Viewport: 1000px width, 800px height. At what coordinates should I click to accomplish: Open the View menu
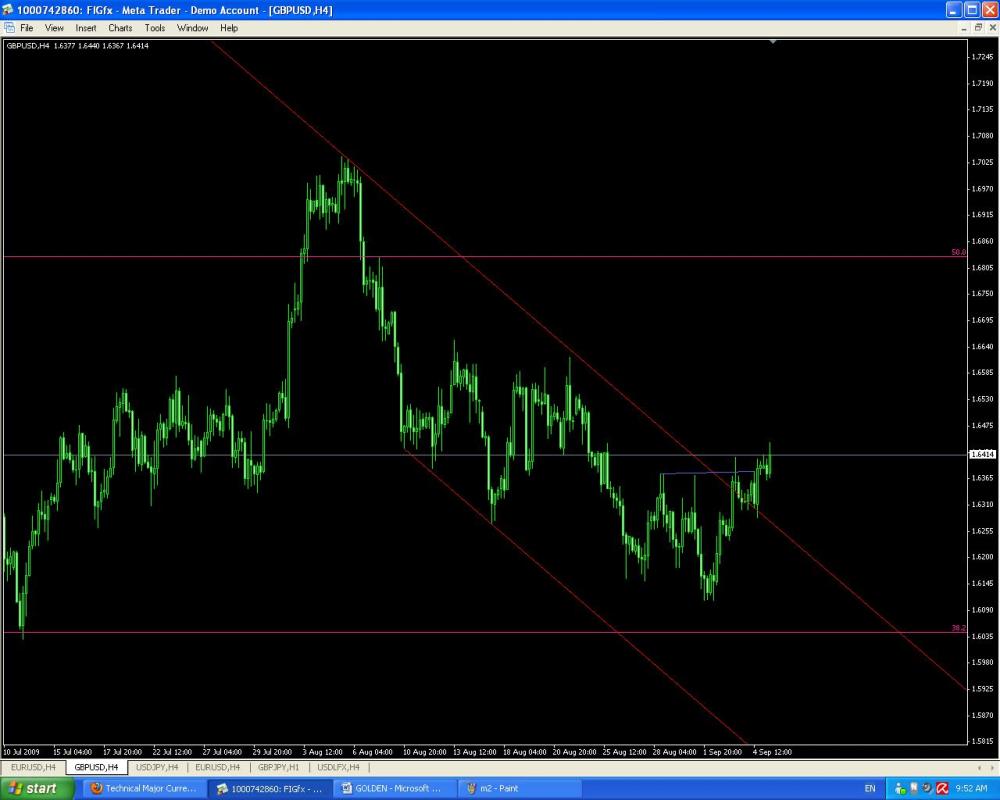point(54,28)
